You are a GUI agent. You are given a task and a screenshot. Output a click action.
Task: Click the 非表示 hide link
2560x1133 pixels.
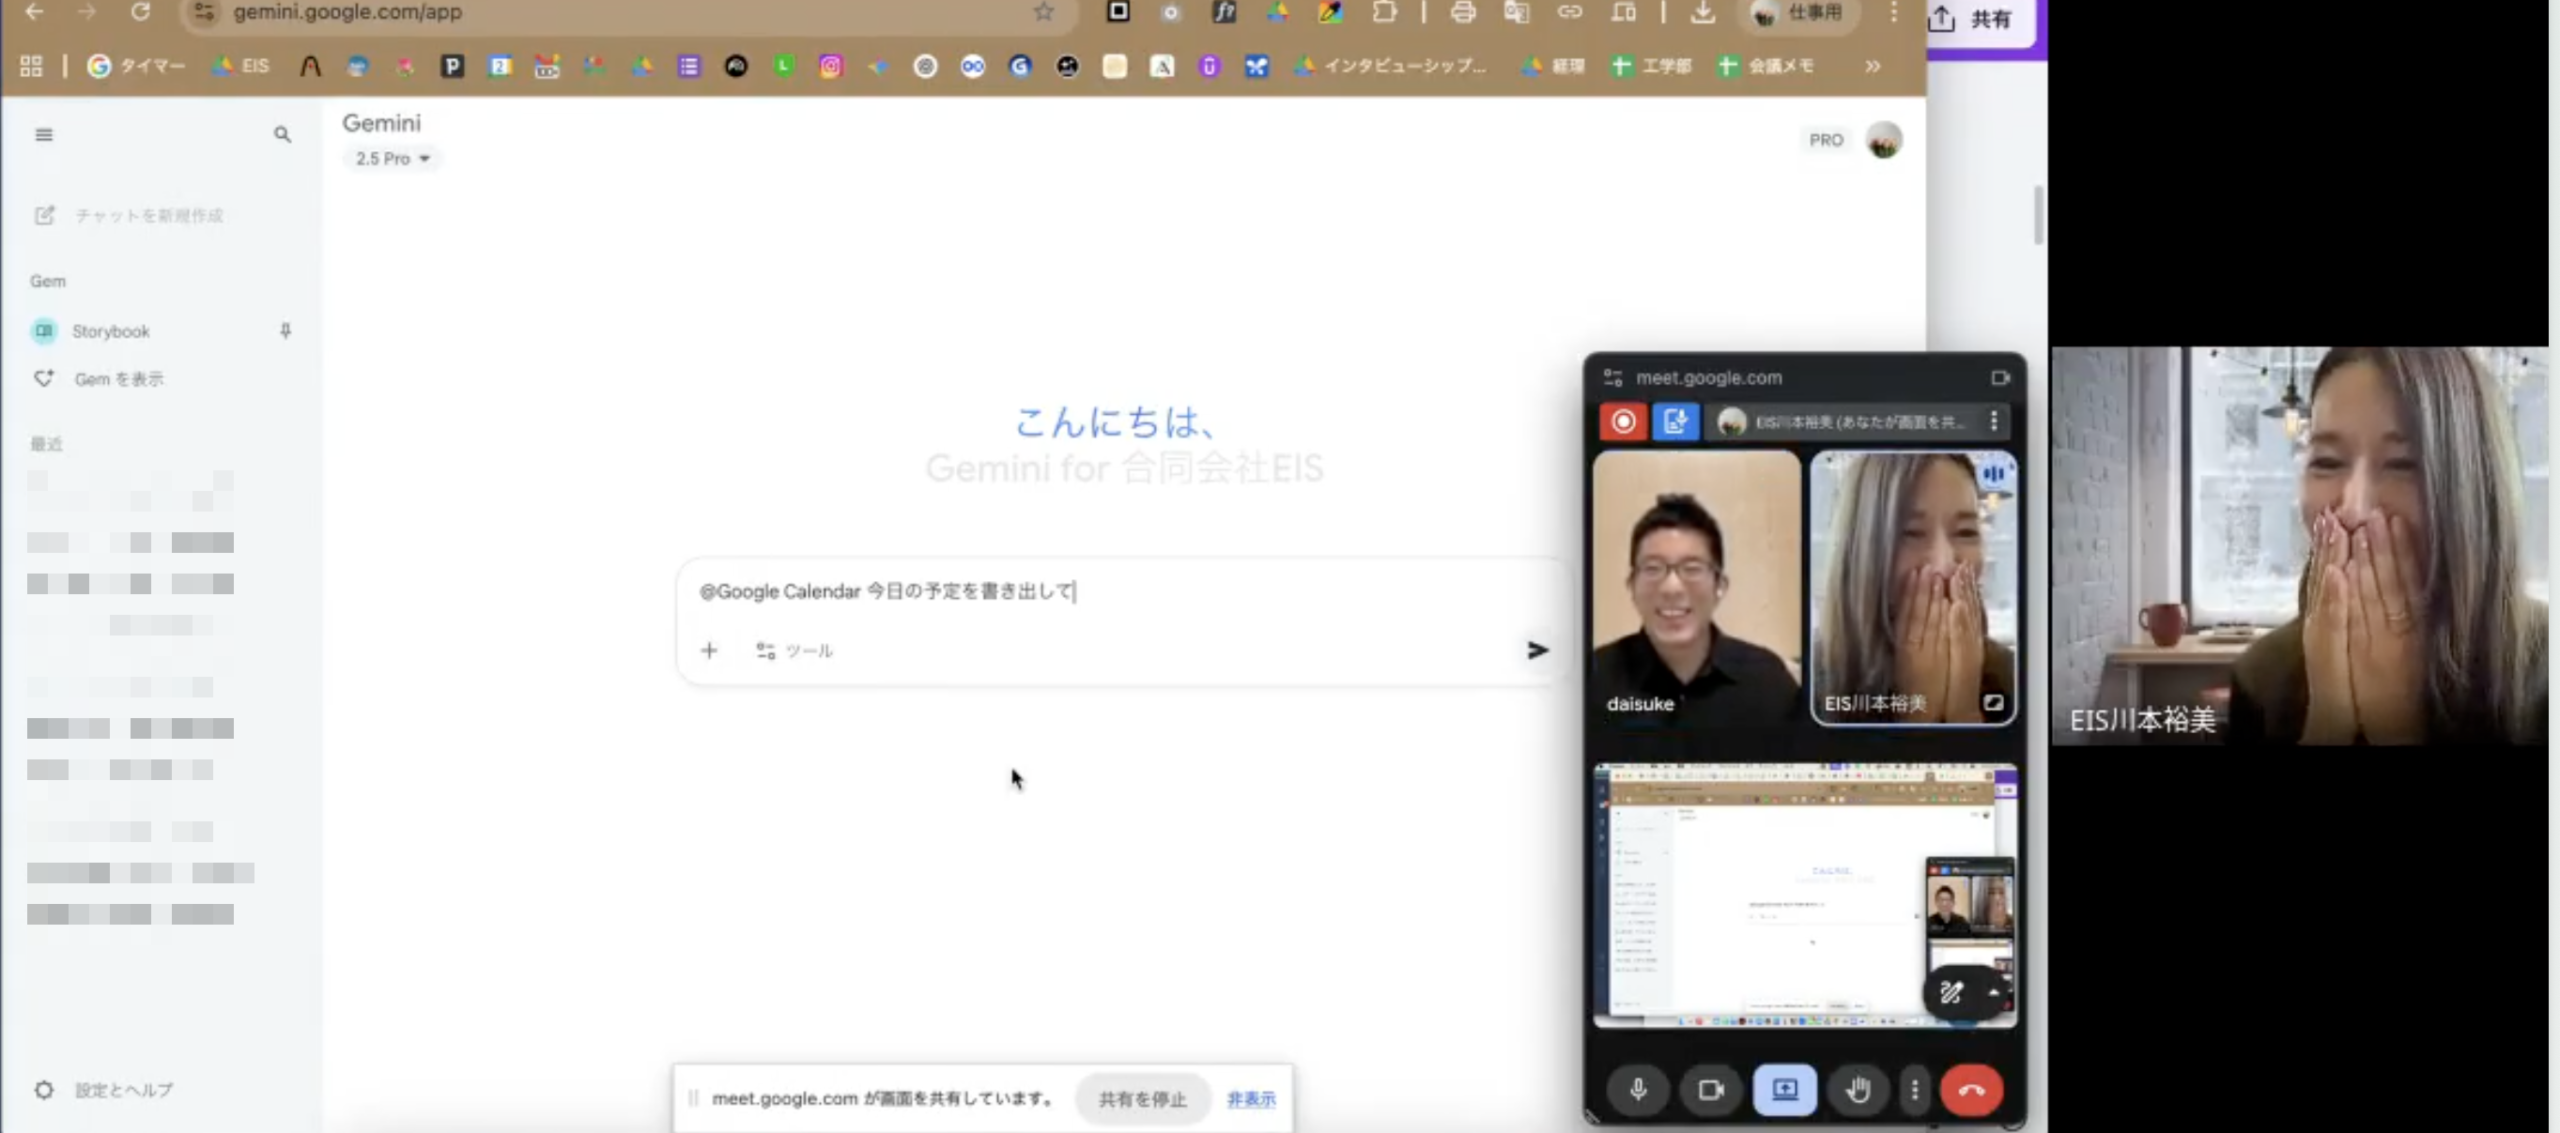pos(1251,1099)
